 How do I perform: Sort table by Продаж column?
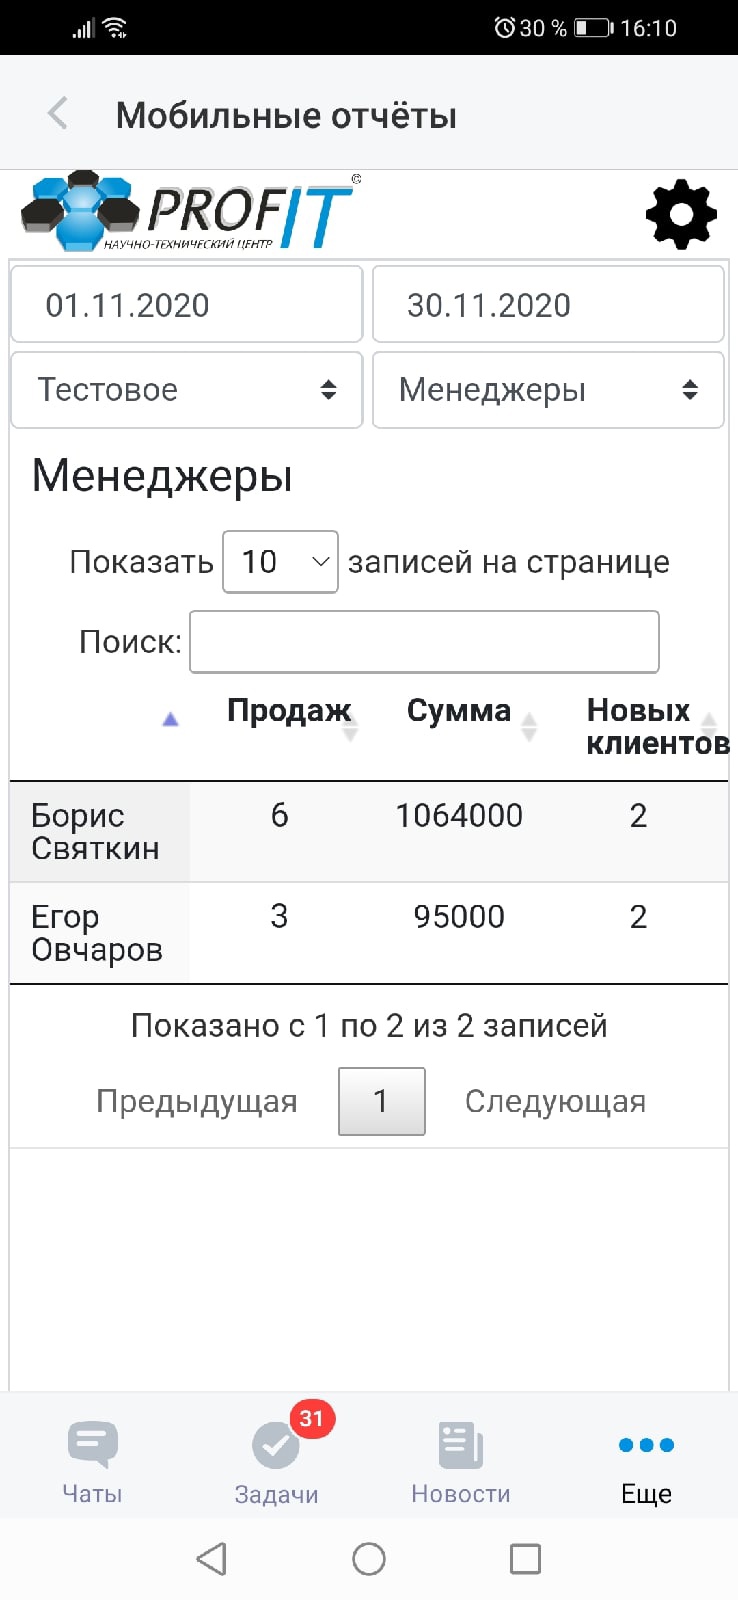click(289, 712)
